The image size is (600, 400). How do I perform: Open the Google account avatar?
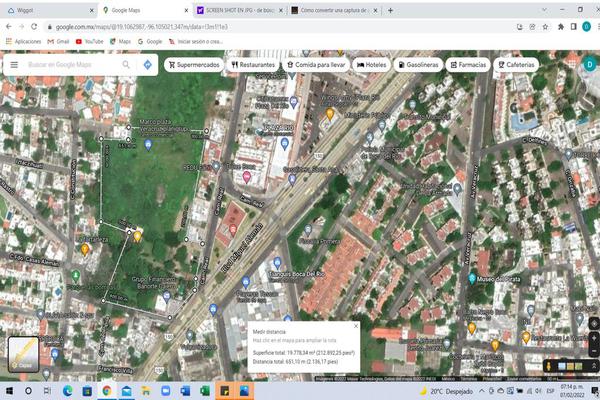(x=590, y=64)
